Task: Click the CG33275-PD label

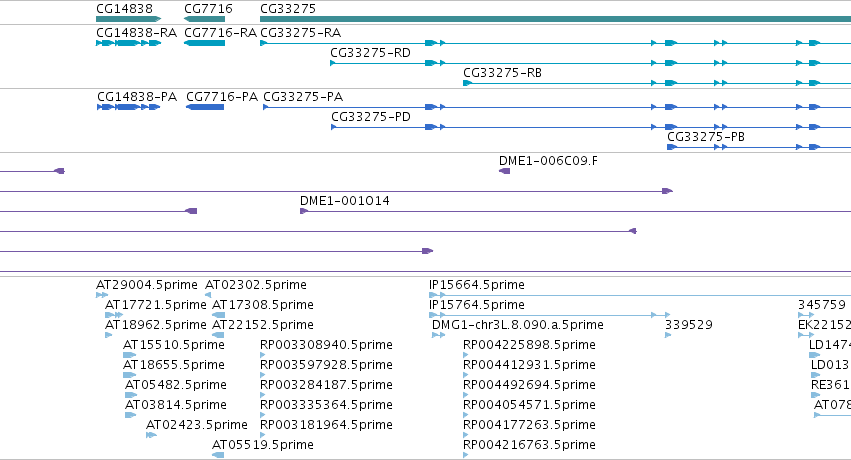Action: pos(371,117)
